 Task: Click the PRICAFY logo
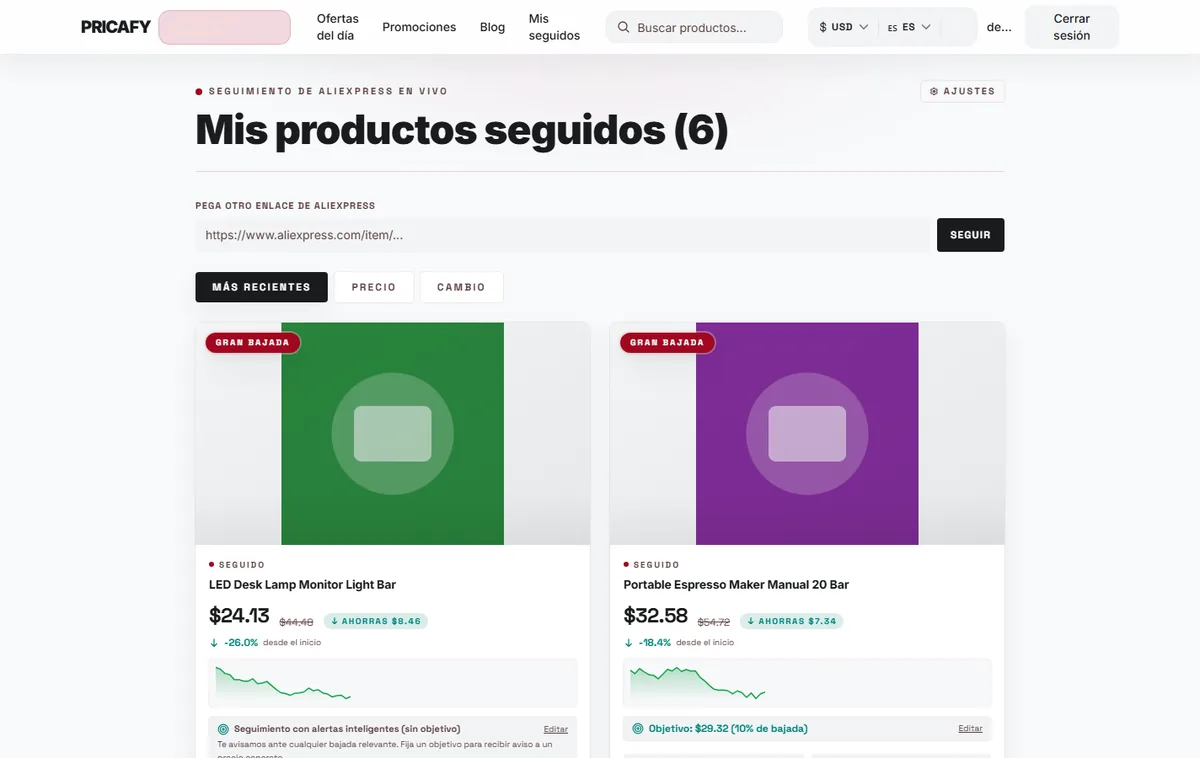click(x=116, y=27)
